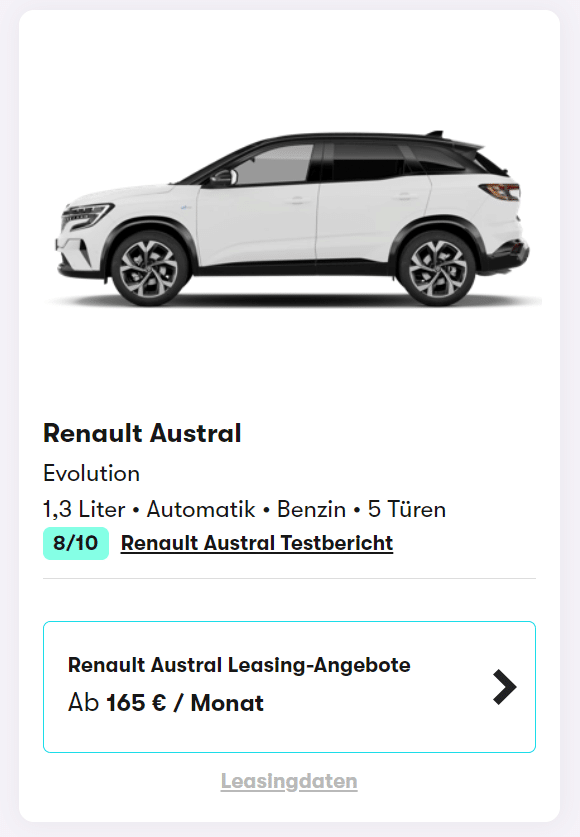Click the car's front headlight
This screenshot has width=580, height=837.
(87, 215)
